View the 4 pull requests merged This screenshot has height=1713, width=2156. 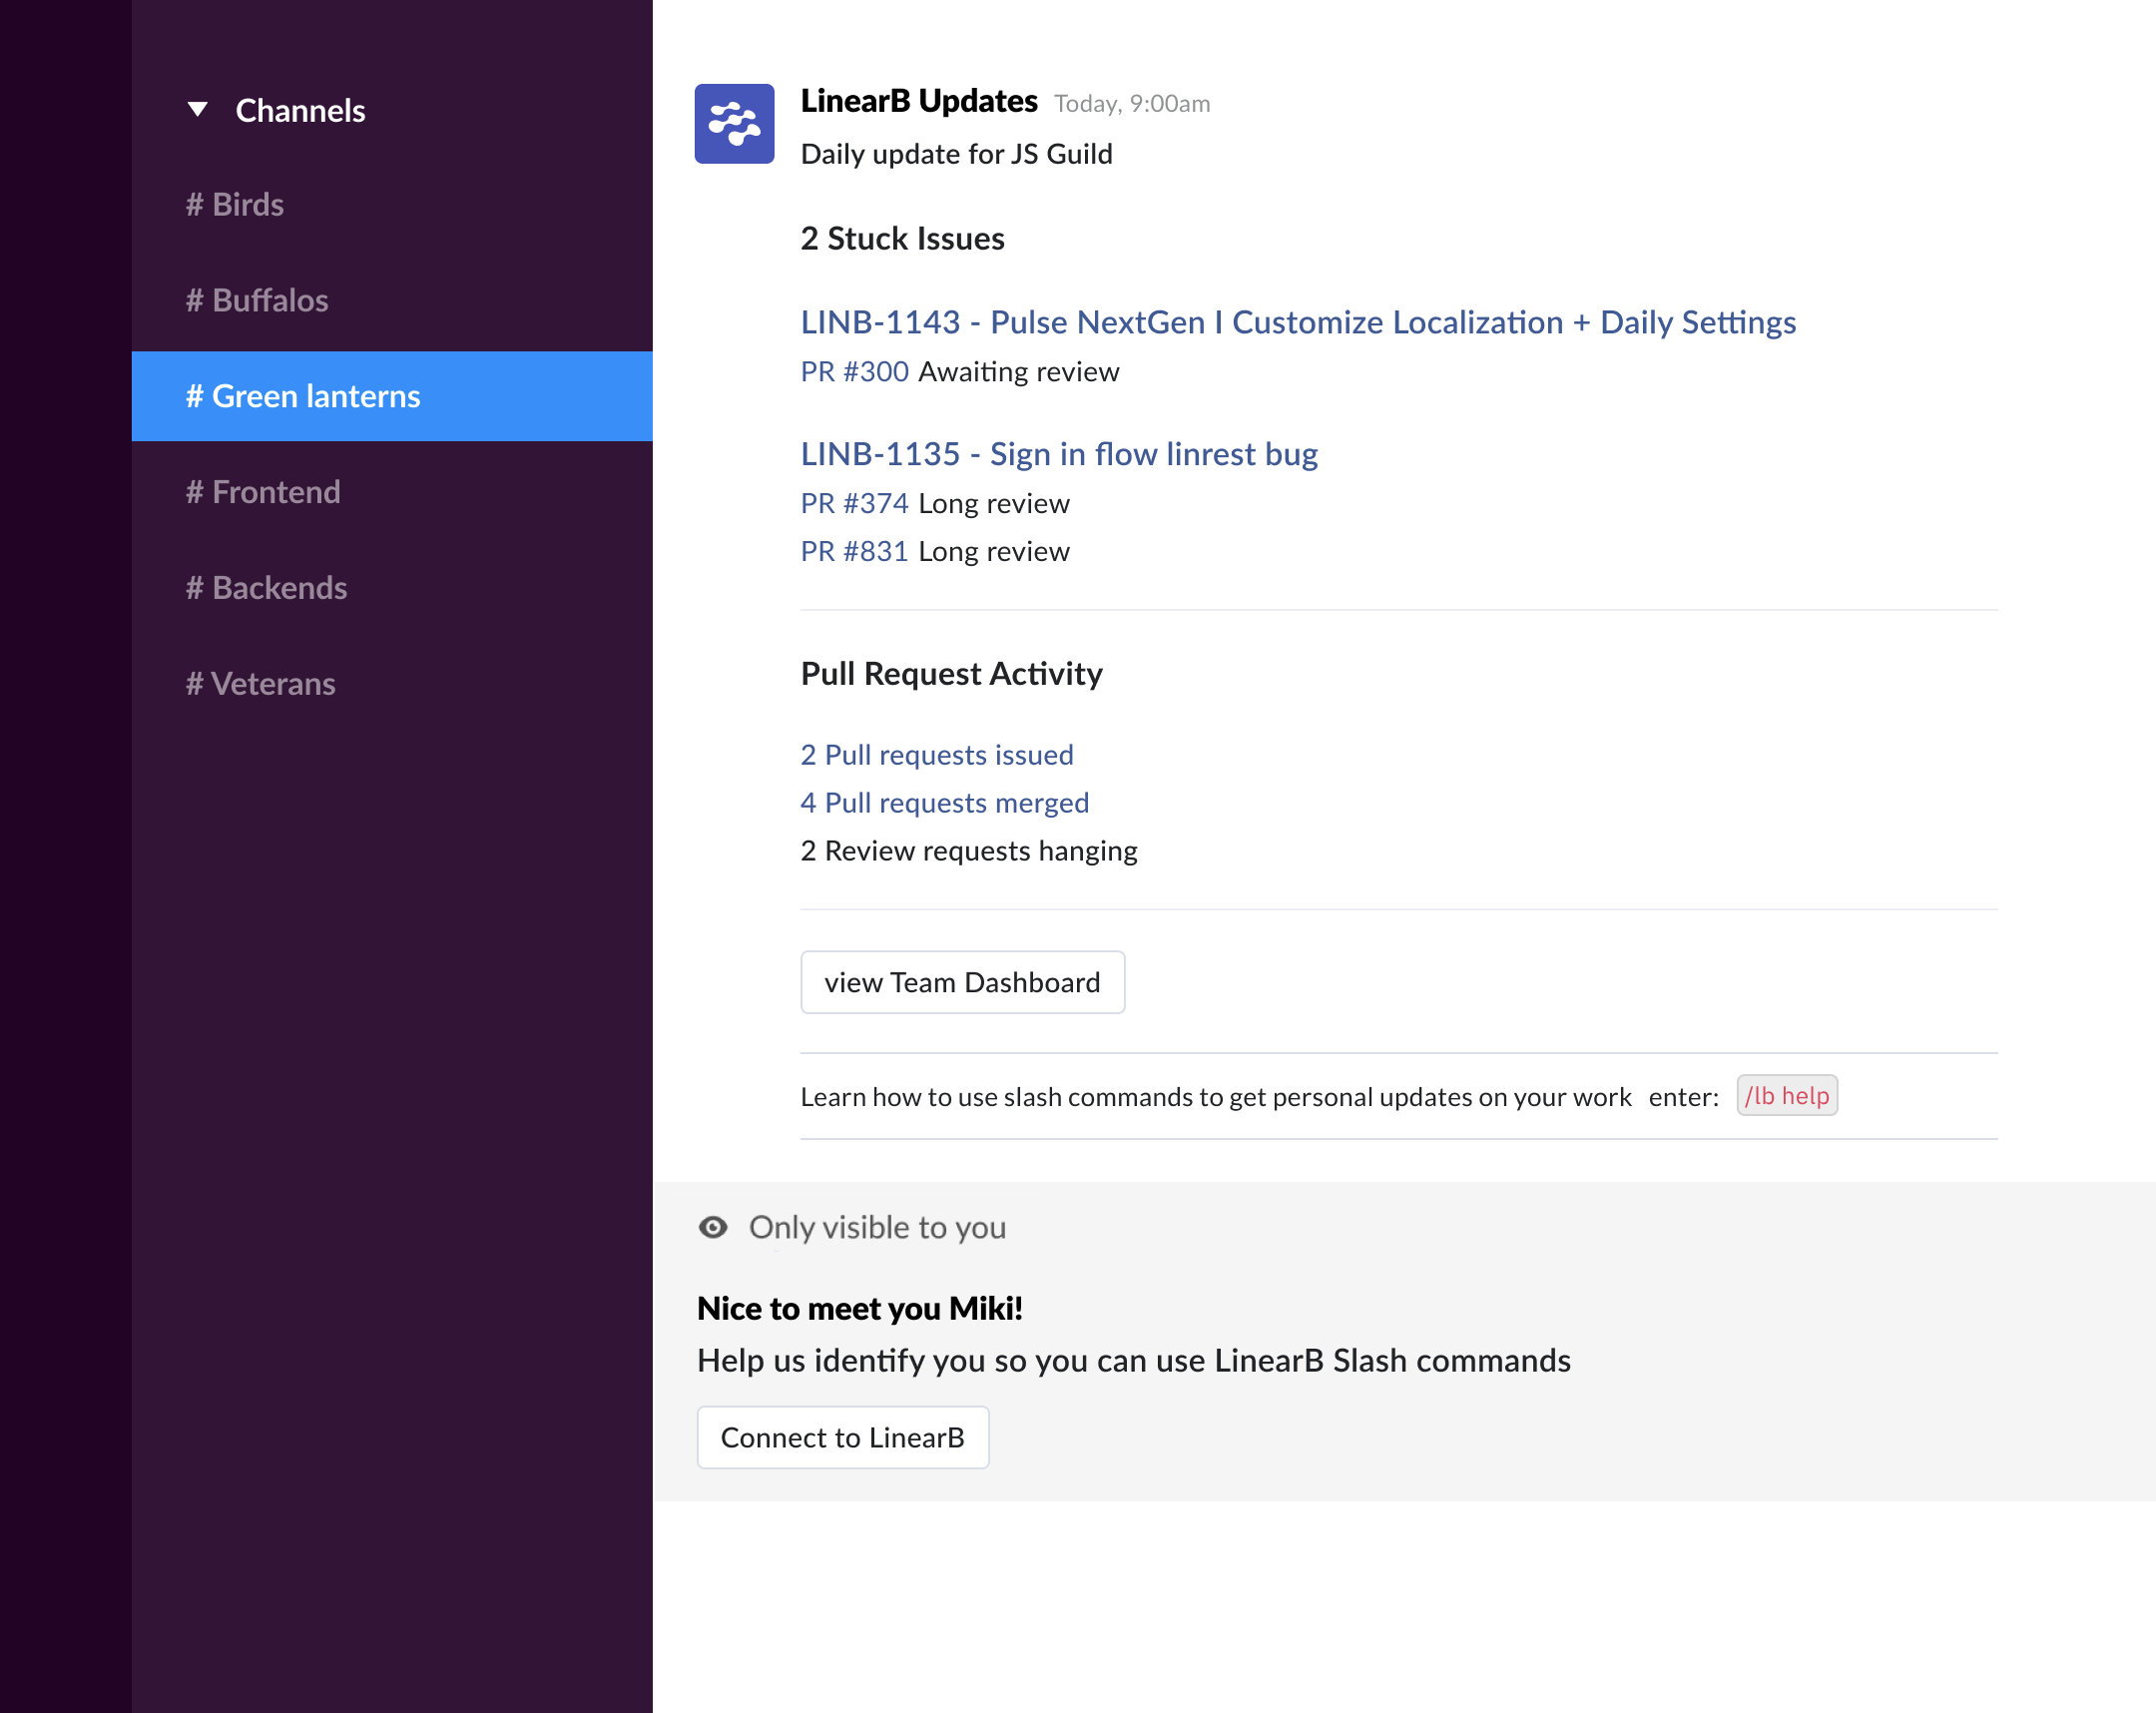click(x=943, y=802)
